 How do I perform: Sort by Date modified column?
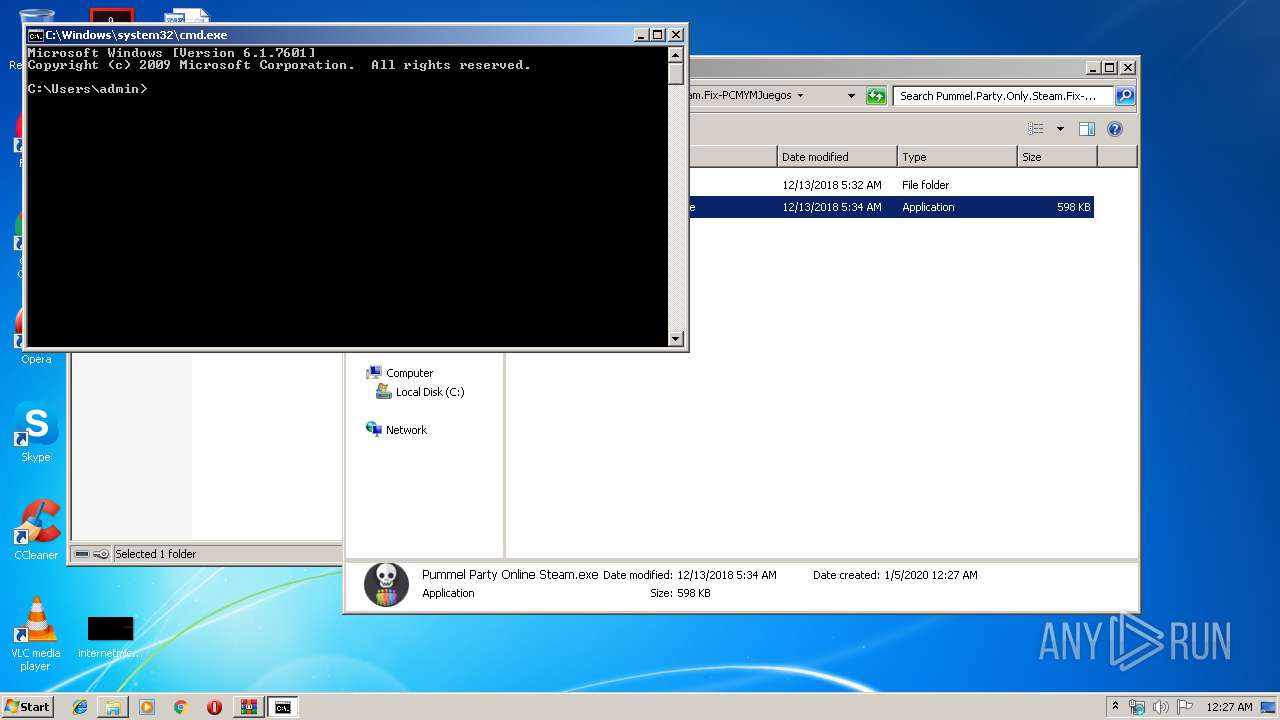837,157
